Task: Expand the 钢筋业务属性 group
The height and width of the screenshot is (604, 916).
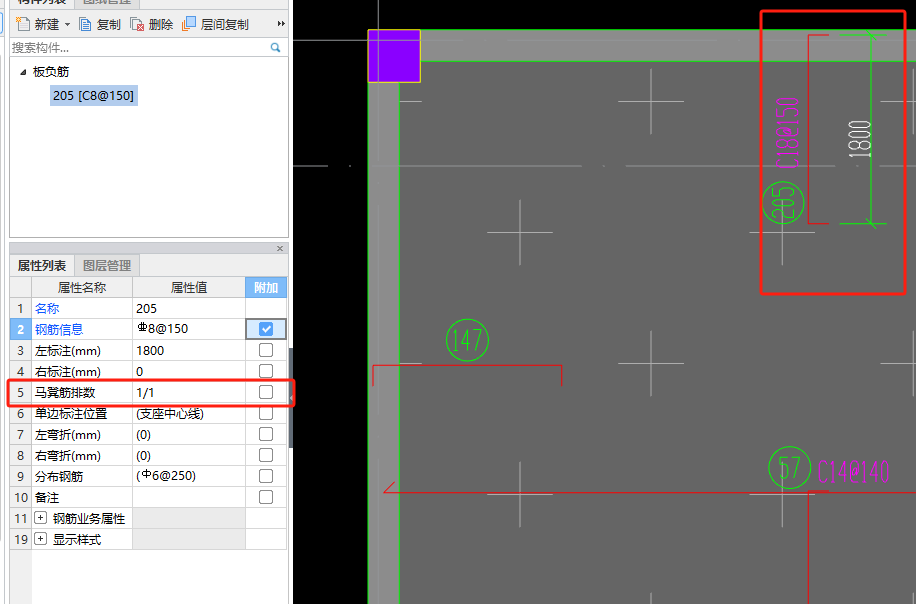Action: [40, 518]
